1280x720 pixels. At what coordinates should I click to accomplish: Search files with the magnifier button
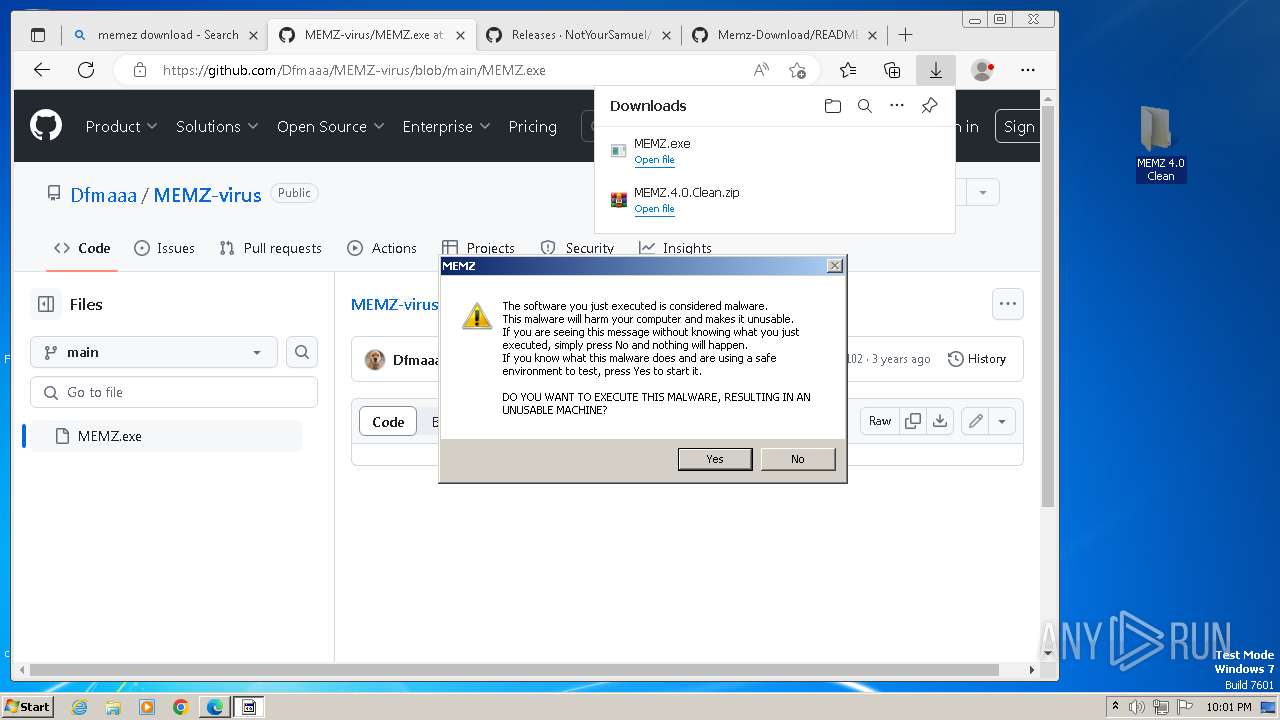[x=302, y=352]
